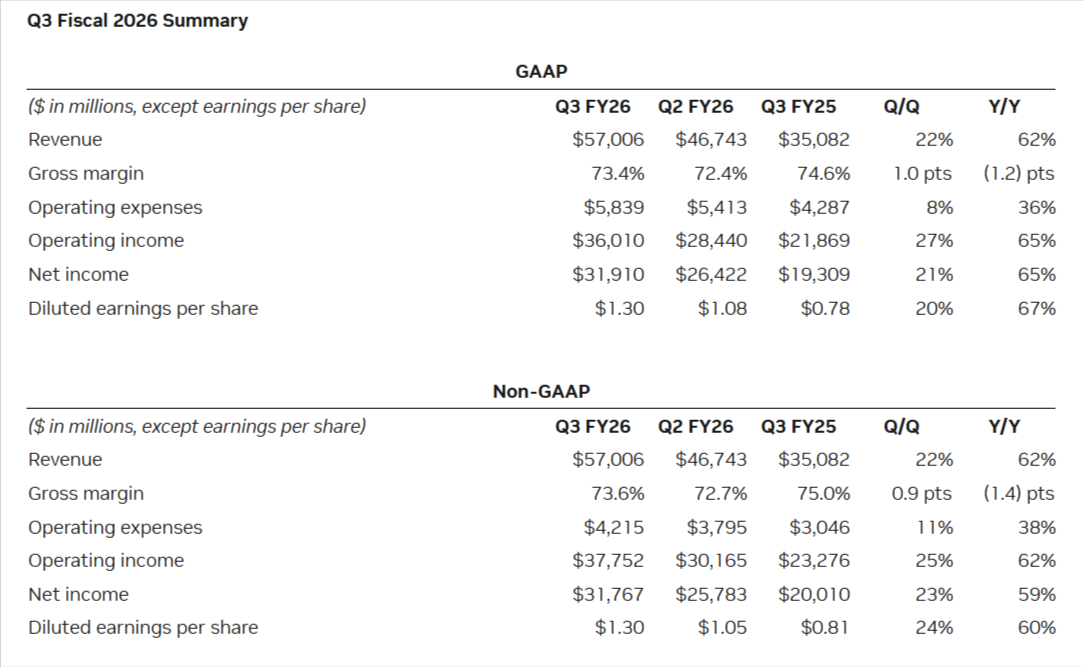Click GAAP operating income $36,010 cell

click(608, 240)
